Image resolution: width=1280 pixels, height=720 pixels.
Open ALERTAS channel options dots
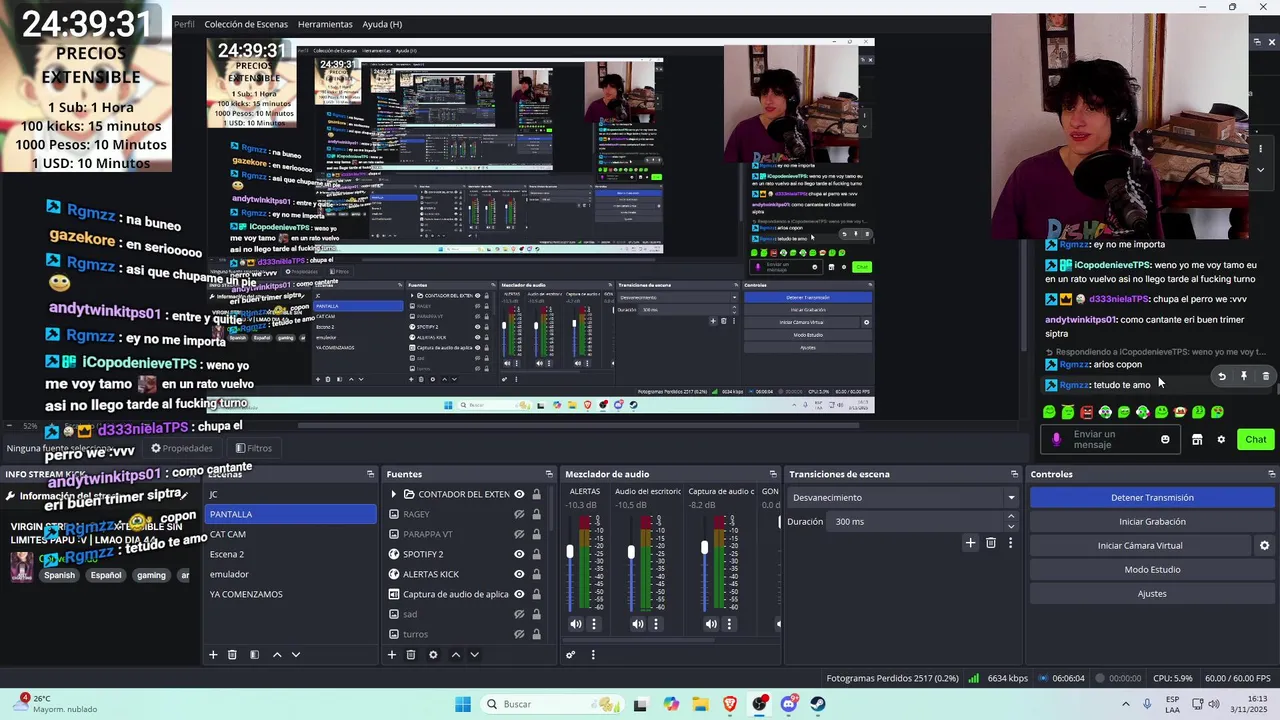594,624
